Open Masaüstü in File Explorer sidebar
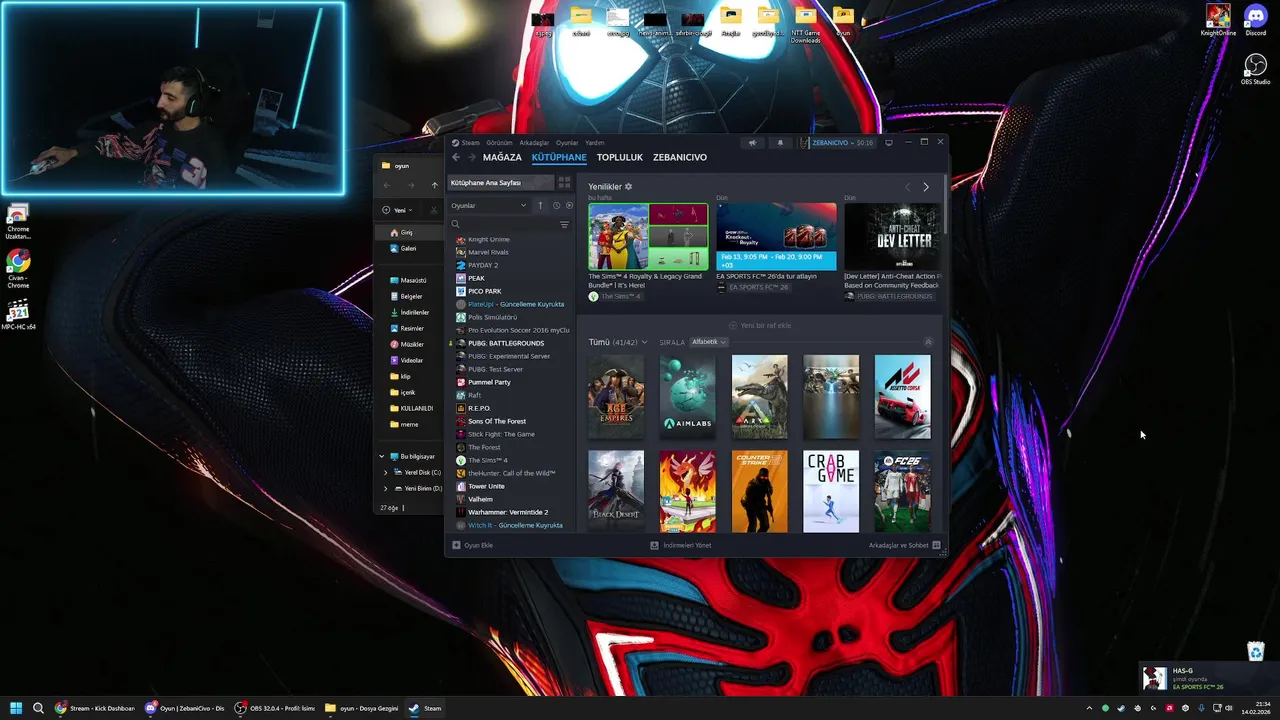Viewport: 1280px width, 720px height. coord(412,280)
